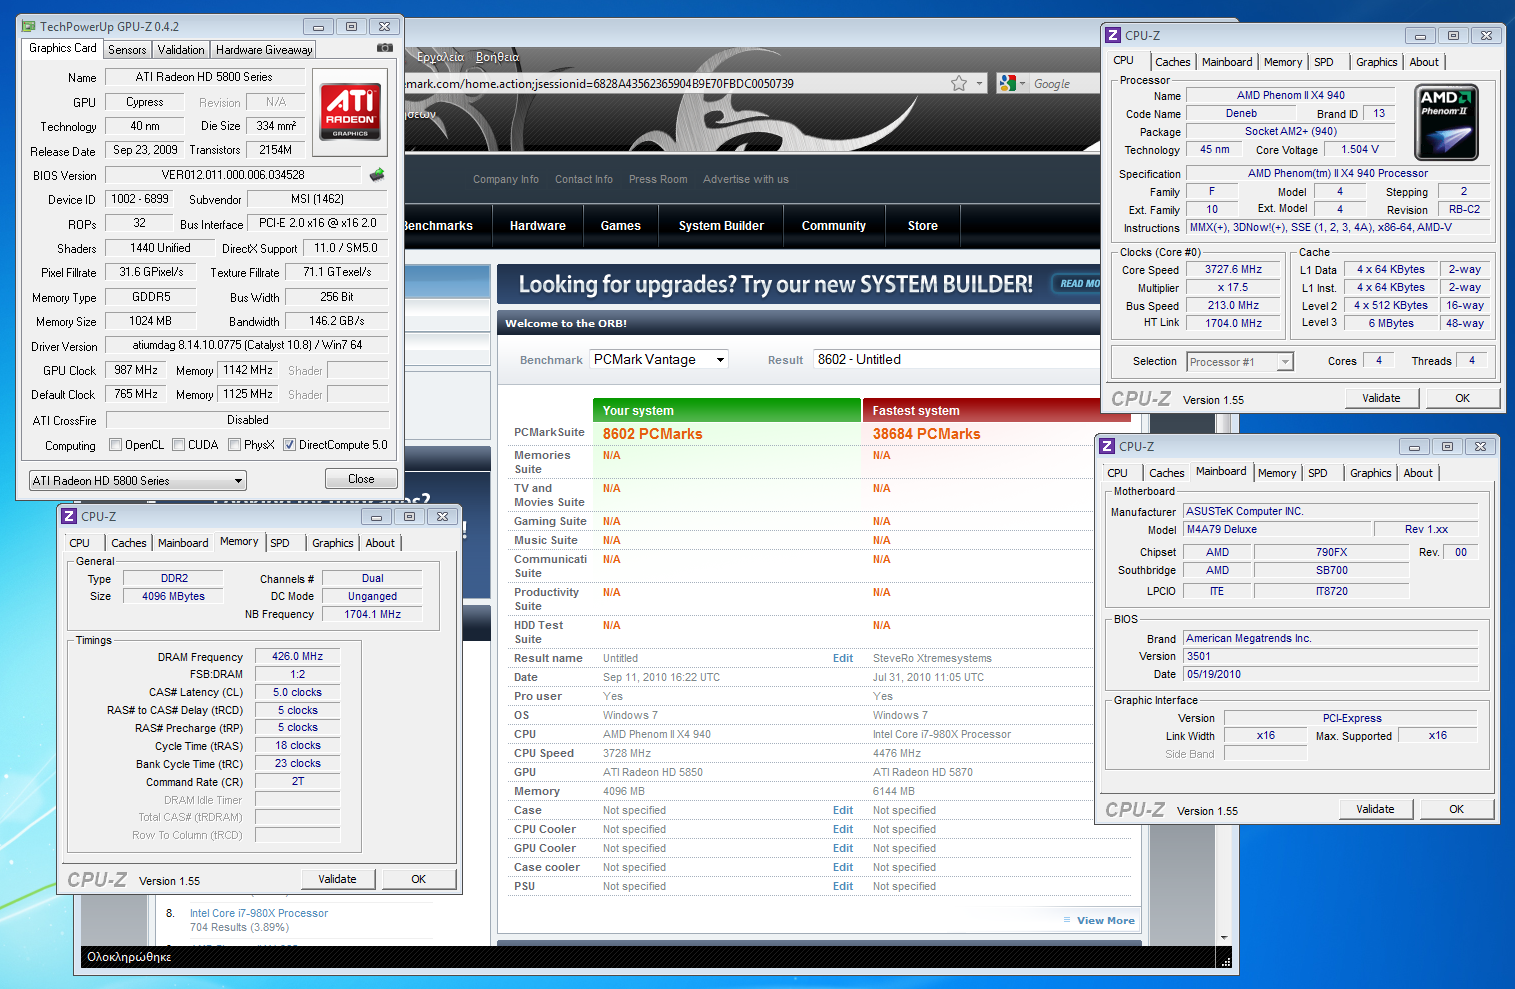Toggle the DirectCompute 5.0 checkbox
Viewport: 1515px width, 989px height.
point(289,445)
